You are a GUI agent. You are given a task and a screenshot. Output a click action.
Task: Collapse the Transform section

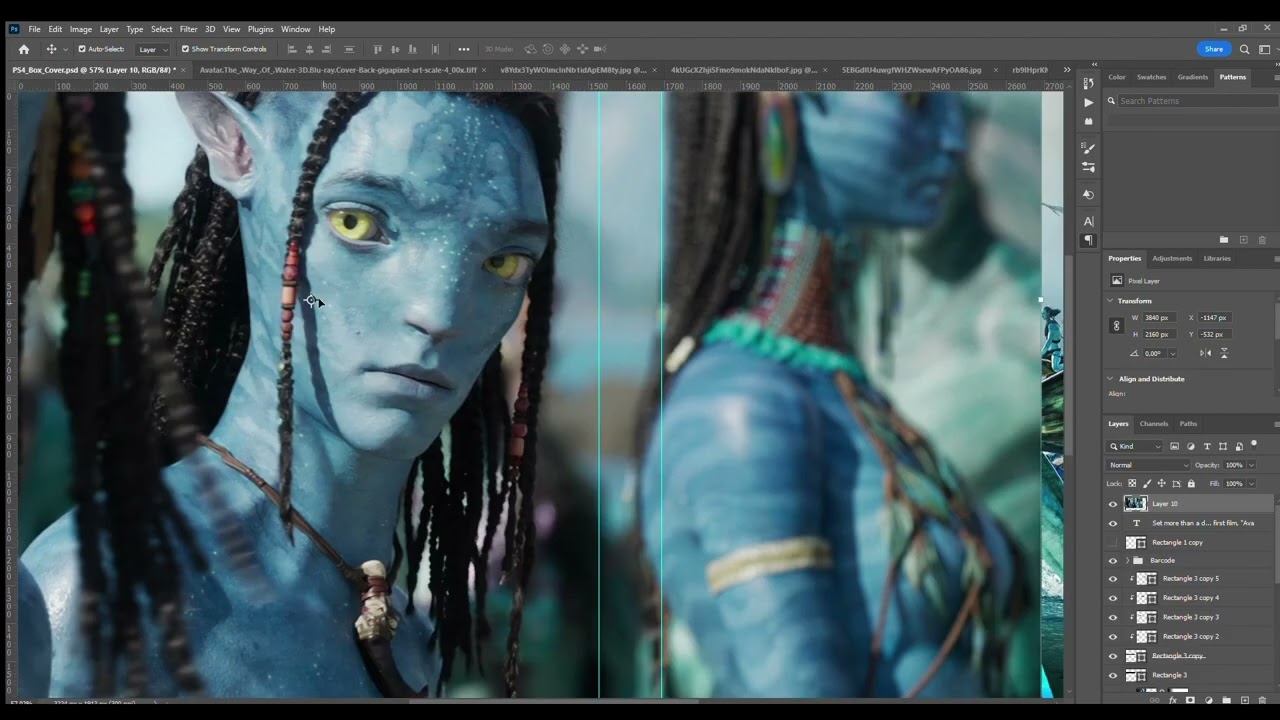[x=1110, y=301]
